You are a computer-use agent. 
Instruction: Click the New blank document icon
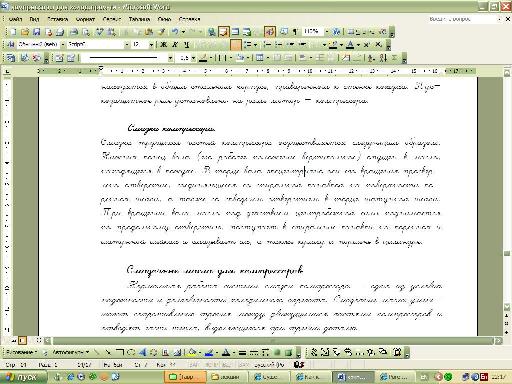point(13,32)
